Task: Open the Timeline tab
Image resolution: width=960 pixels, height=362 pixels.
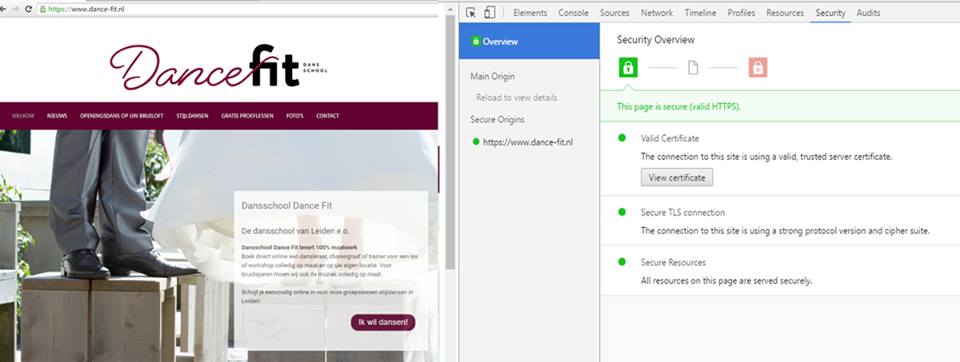Action: click(700, 13)
